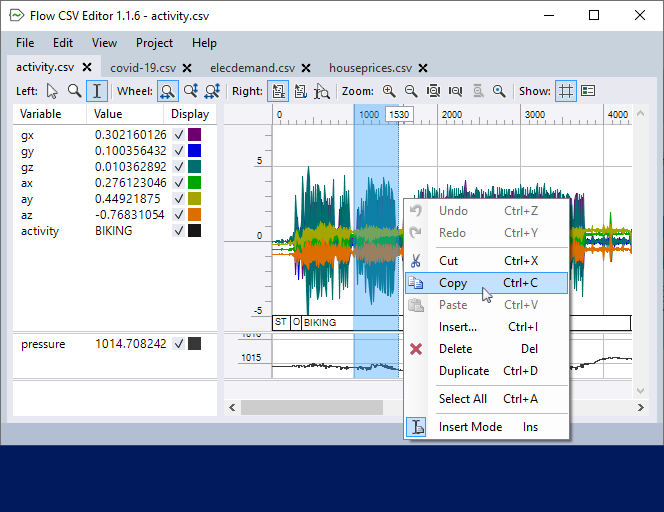Toggle the Insert Mode icon
Image resolution: width=664 pixels, height=512 pixels.
416,427
